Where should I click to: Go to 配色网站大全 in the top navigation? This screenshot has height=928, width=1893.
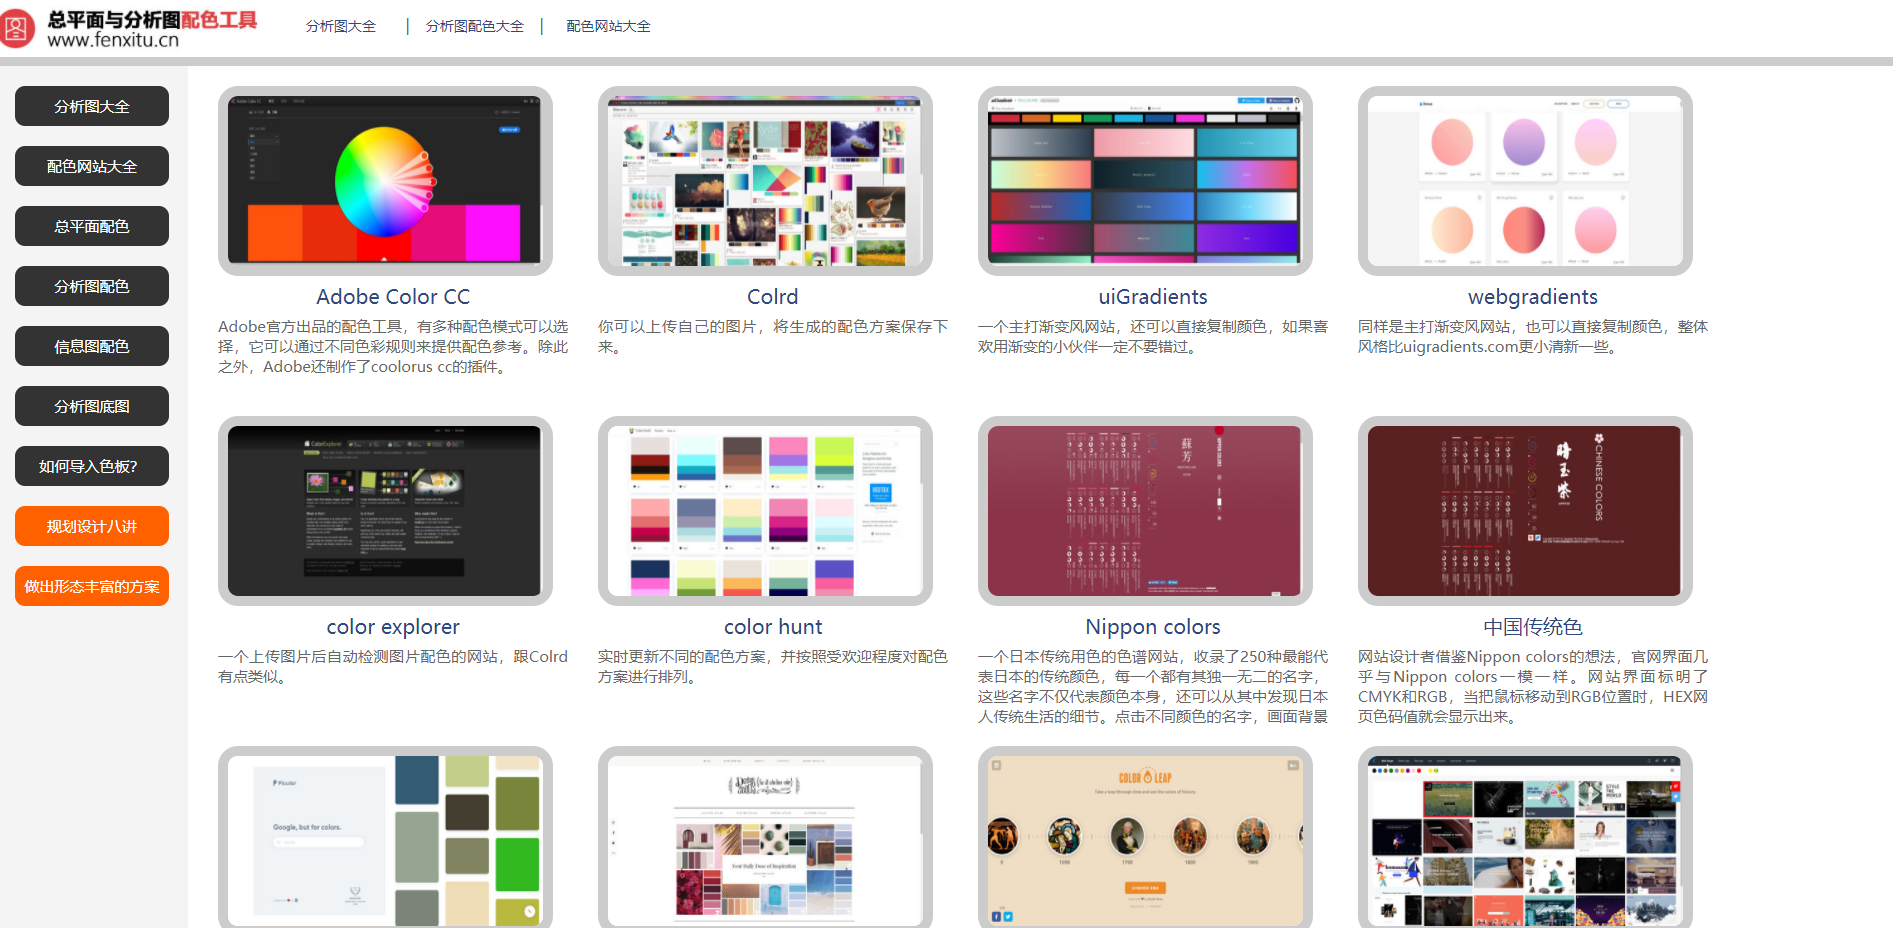pyautogui.click(x=609, y=26)
